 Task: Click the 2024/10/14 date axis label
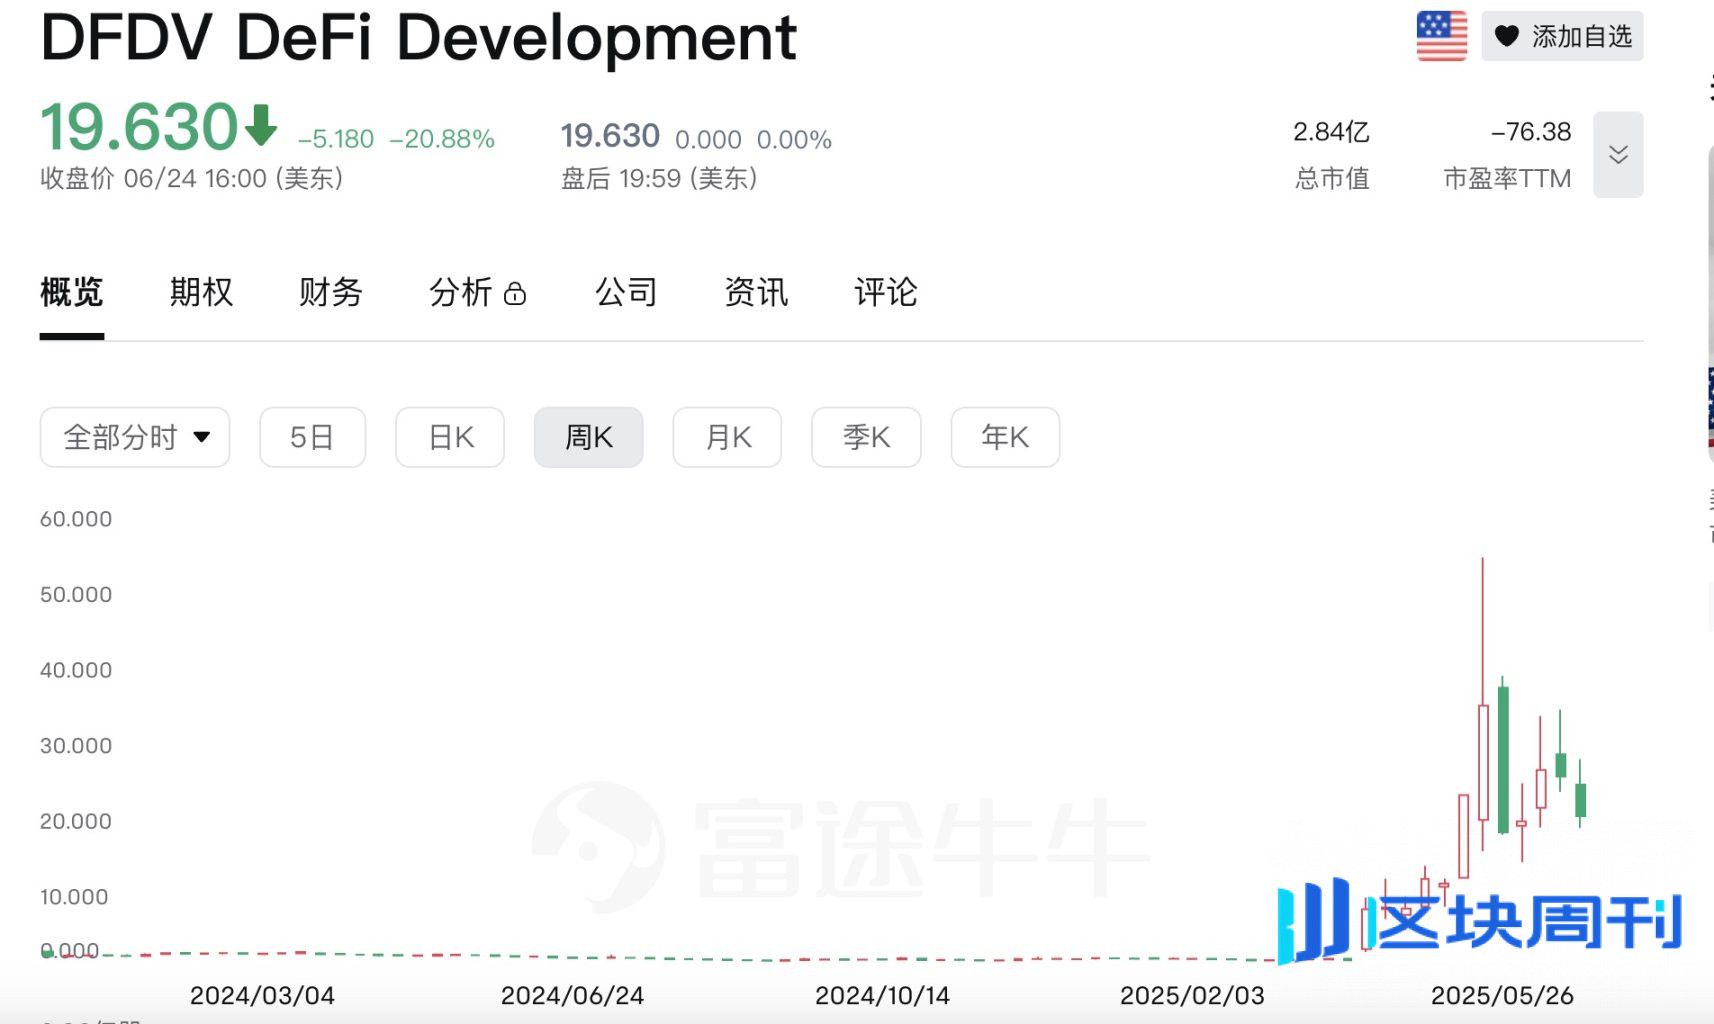pos(882,996)
